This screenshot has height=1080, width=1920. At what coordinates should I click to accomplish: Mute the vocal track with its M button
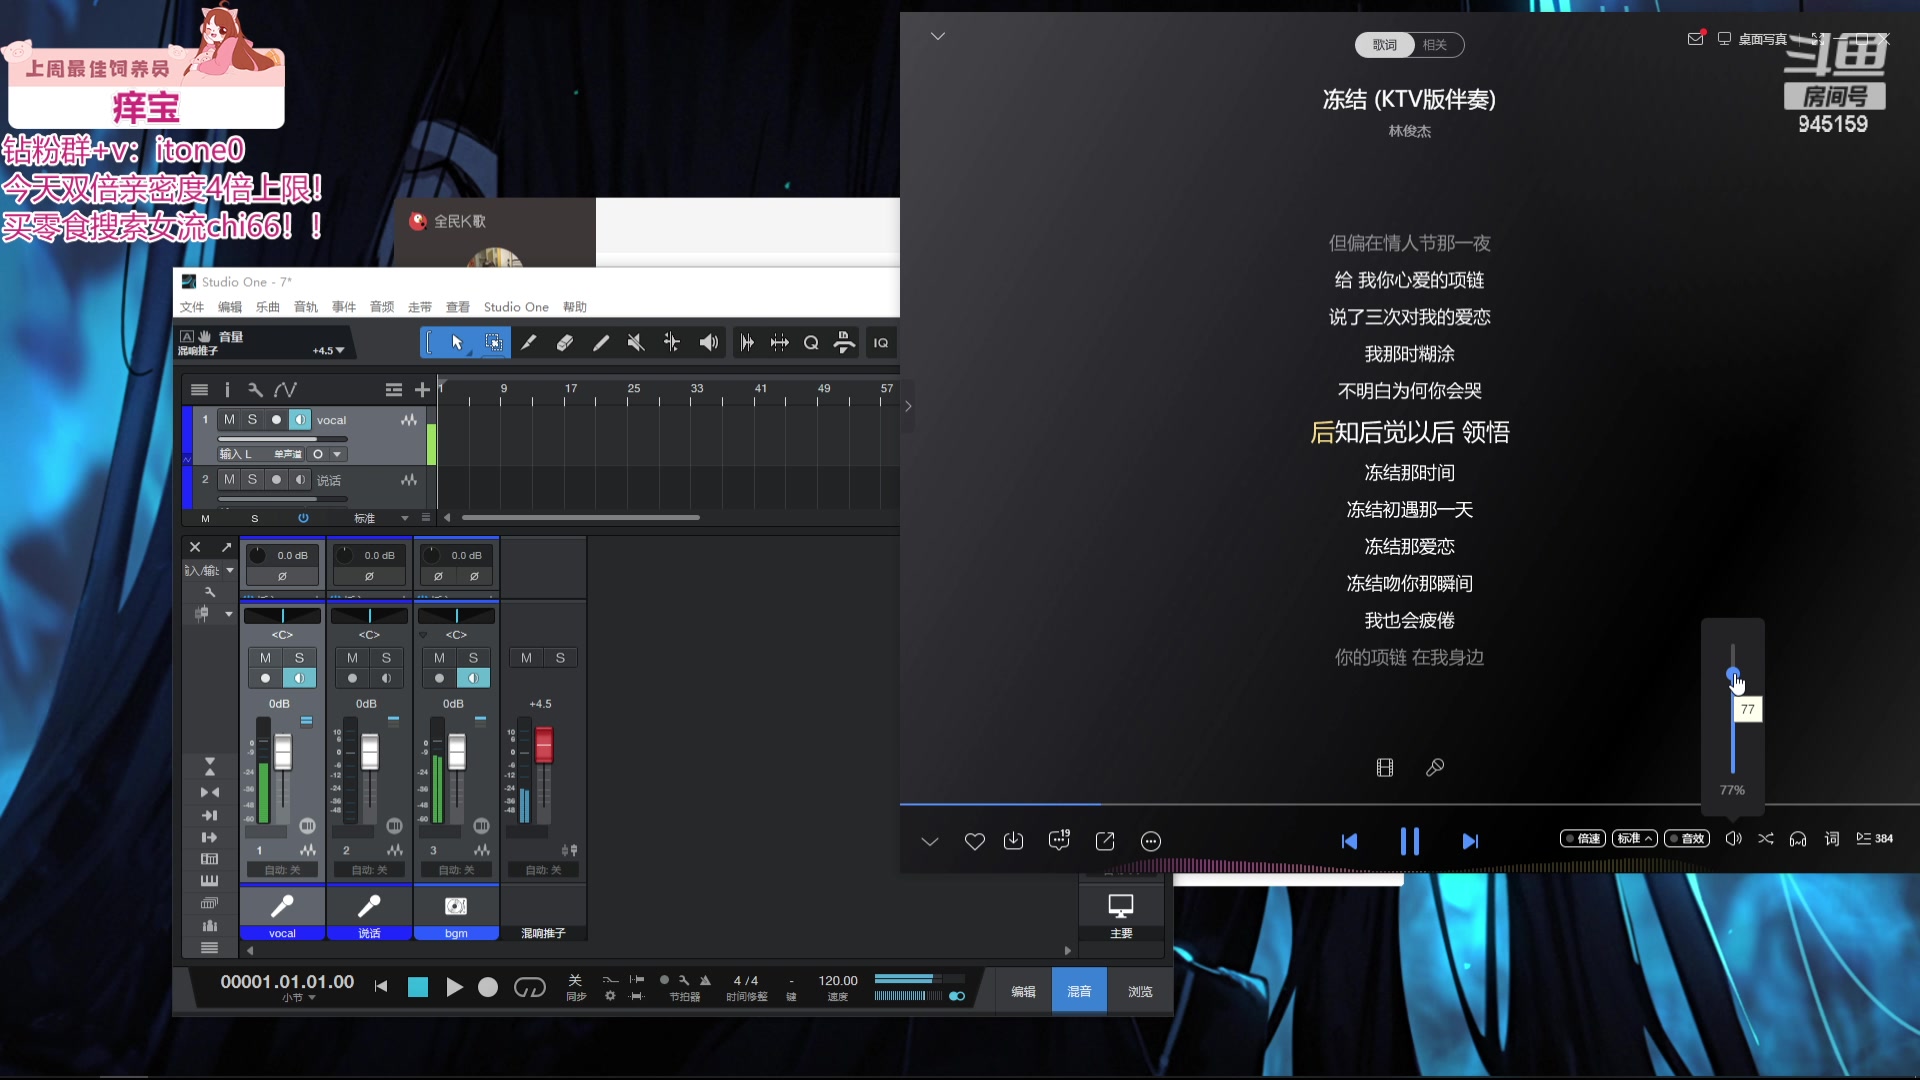[229, 419]
